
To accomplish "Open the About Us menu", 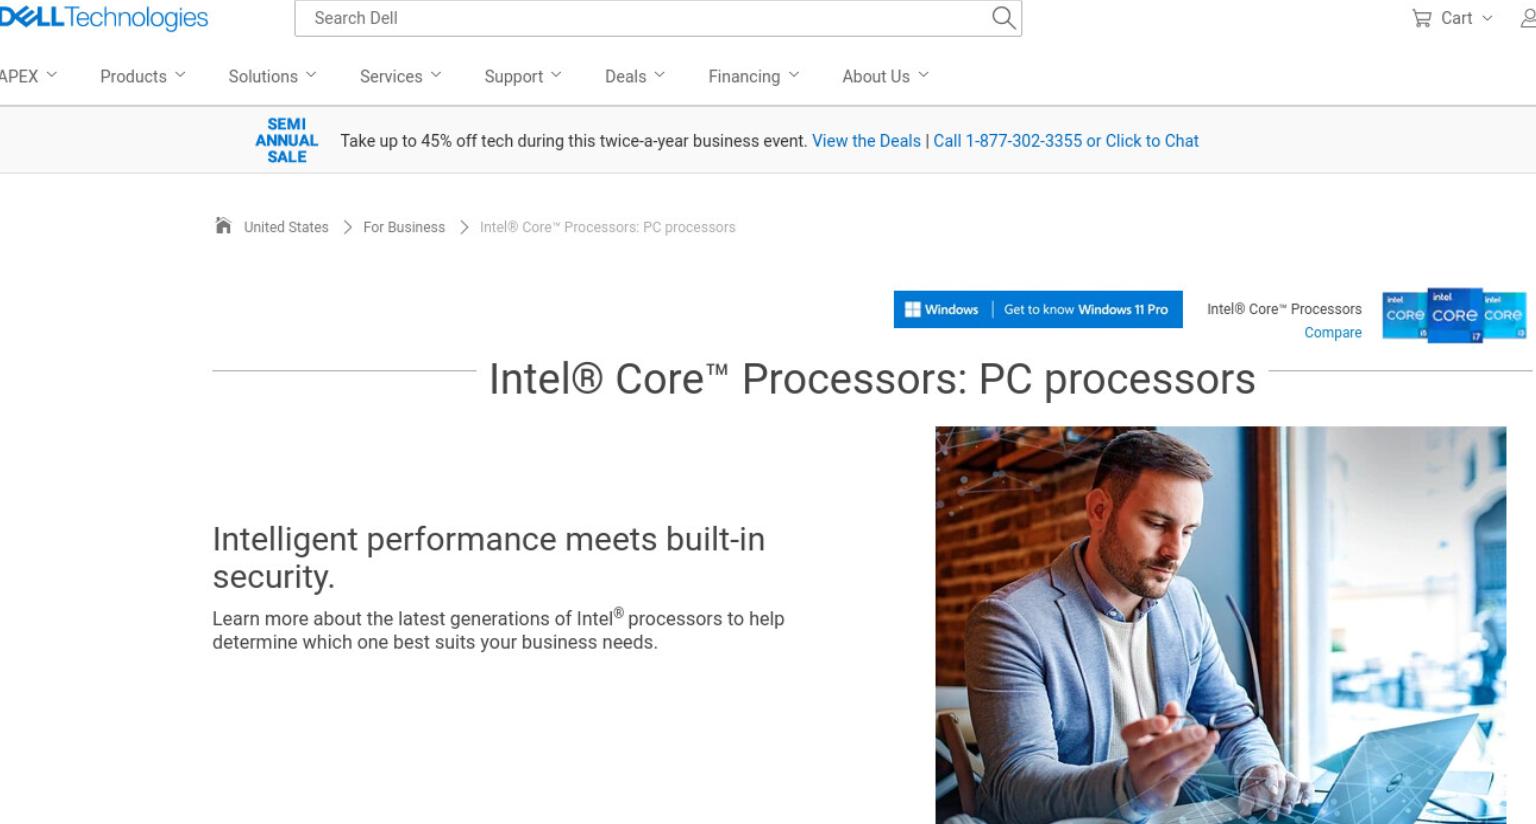I will coord(886,76).
